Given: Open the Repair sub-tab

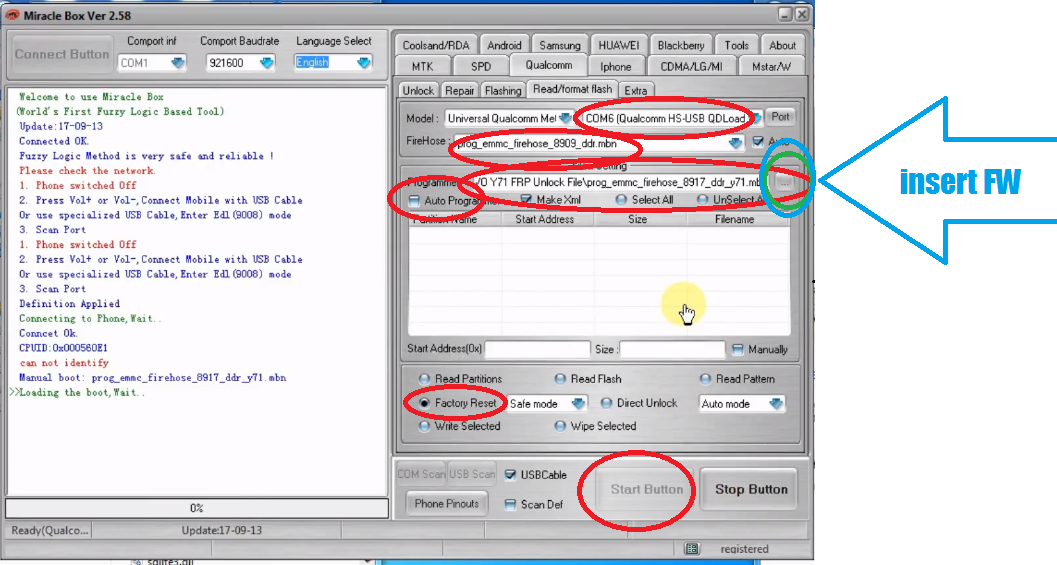Looking at the screenshot, I should coord(460,90).
